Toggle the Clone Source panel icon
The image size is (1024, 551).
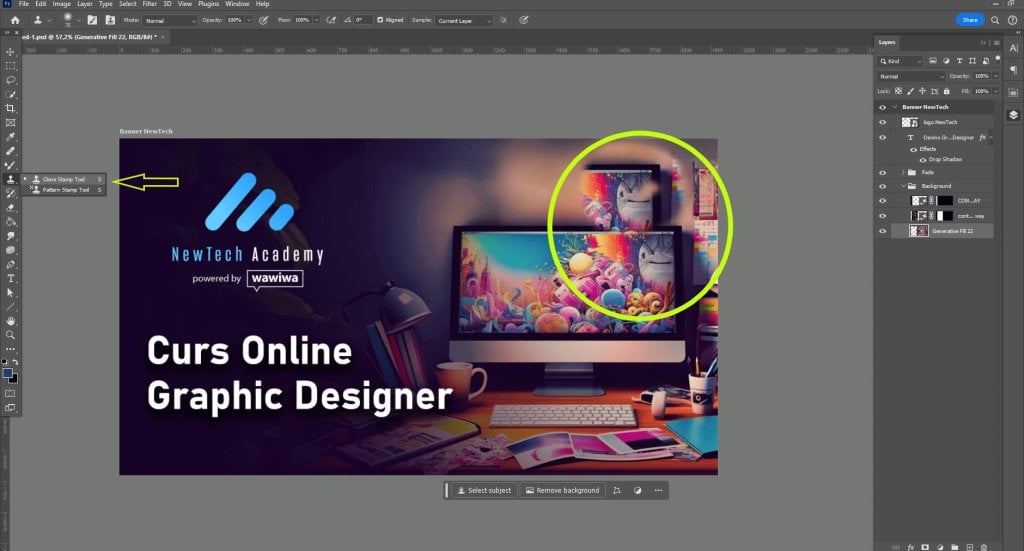coord(110,20)
